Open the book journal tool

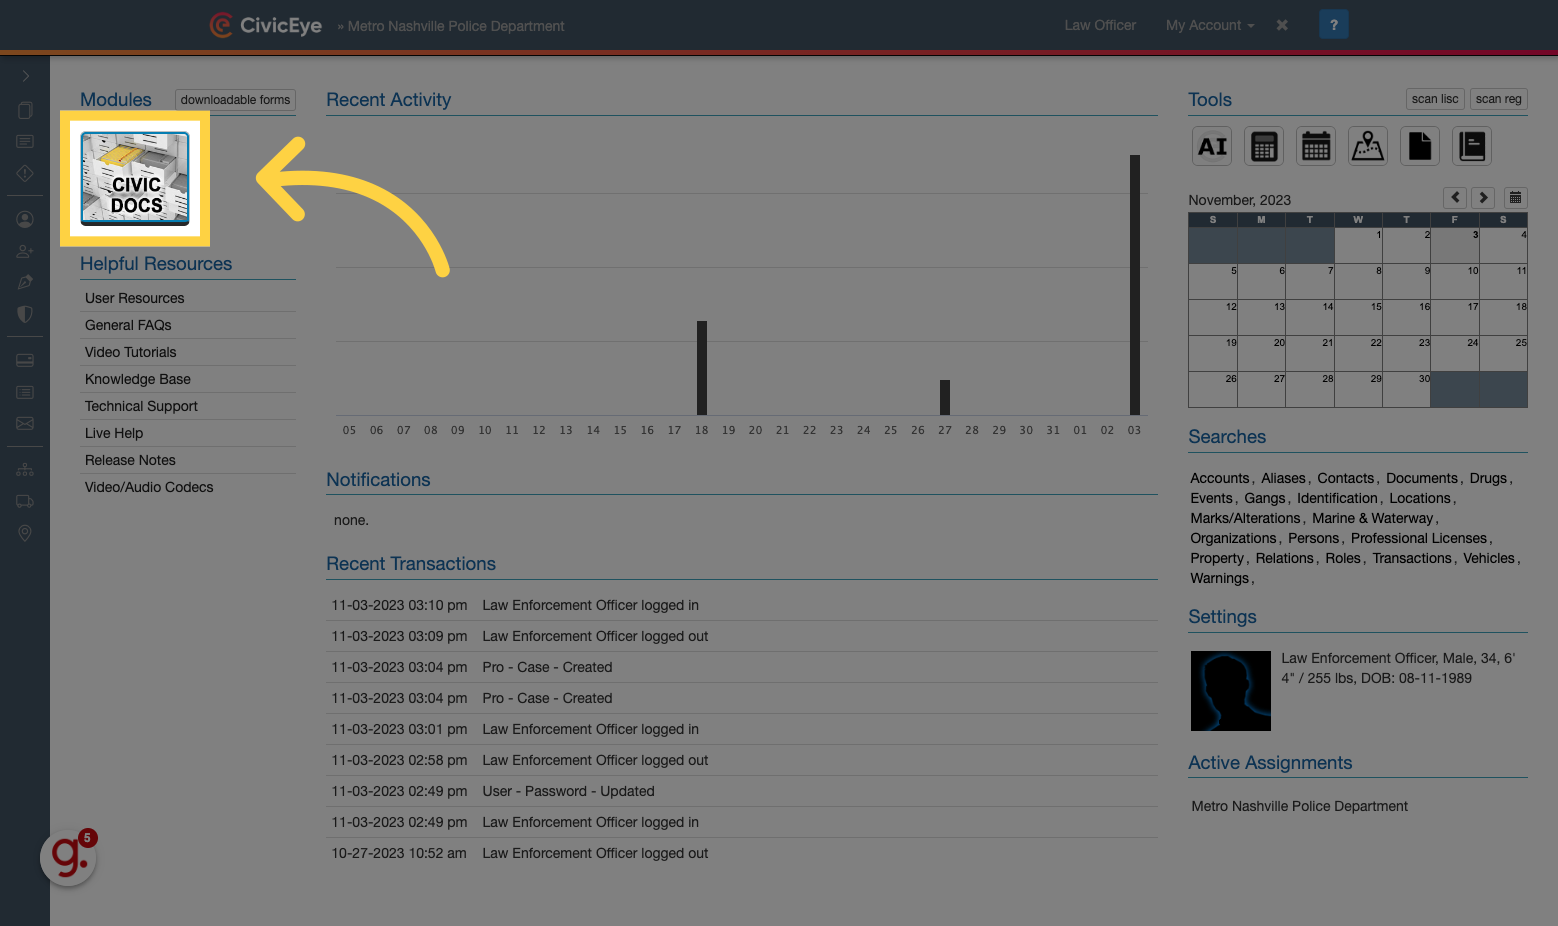[x=1472, y=146]
